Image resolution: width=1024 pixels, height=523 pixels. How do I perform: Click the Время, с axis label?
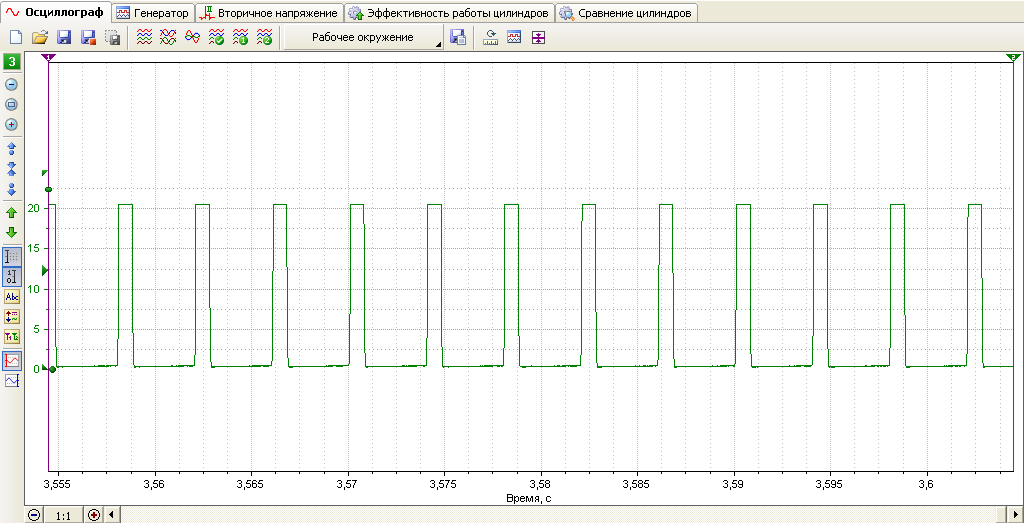pyautogui.click(x=530, y=498)
